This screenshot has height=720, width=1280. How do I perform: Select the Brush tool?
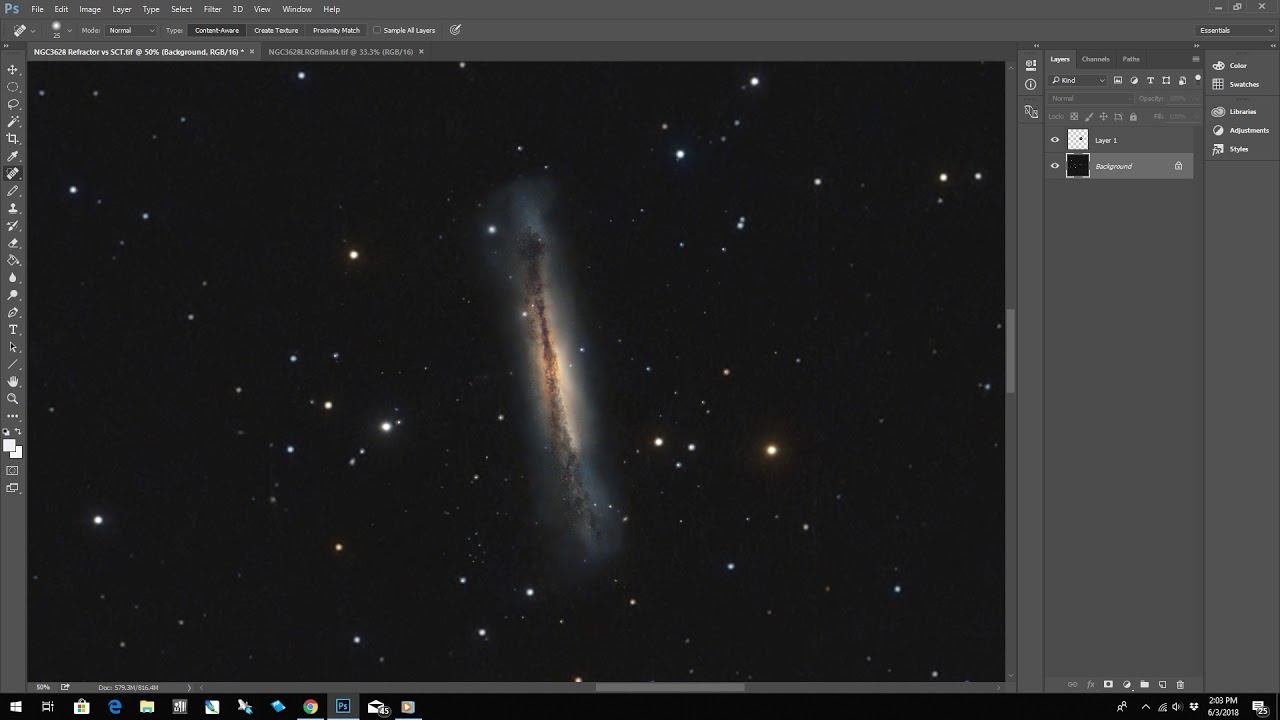[13, 191]
